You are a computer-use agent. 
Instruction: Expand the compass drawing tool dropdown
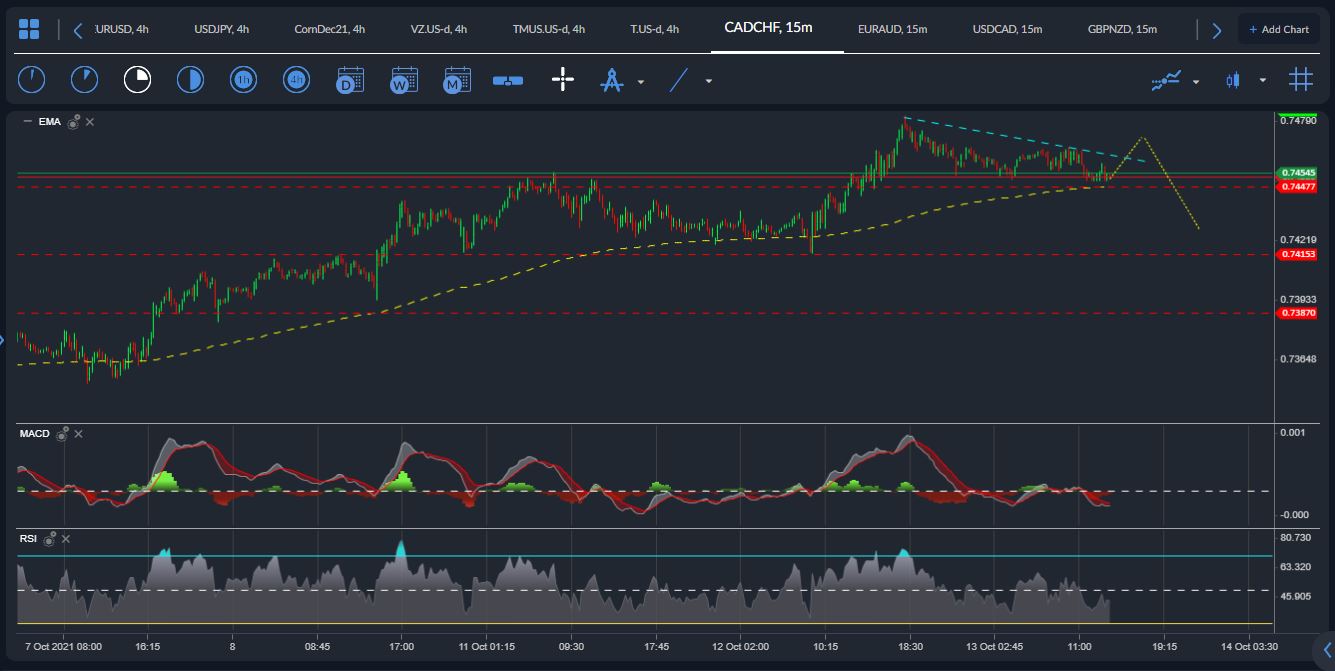point(641,81)
